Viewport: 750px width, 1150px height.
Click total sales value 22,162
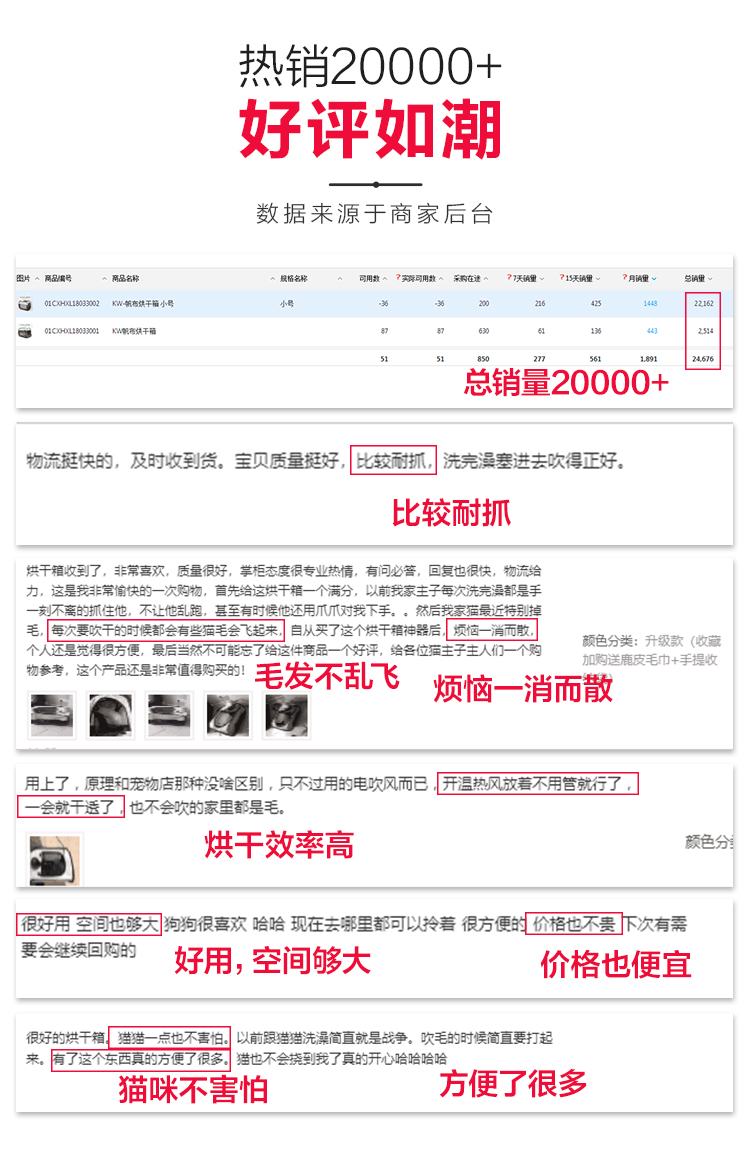point(703,304)
